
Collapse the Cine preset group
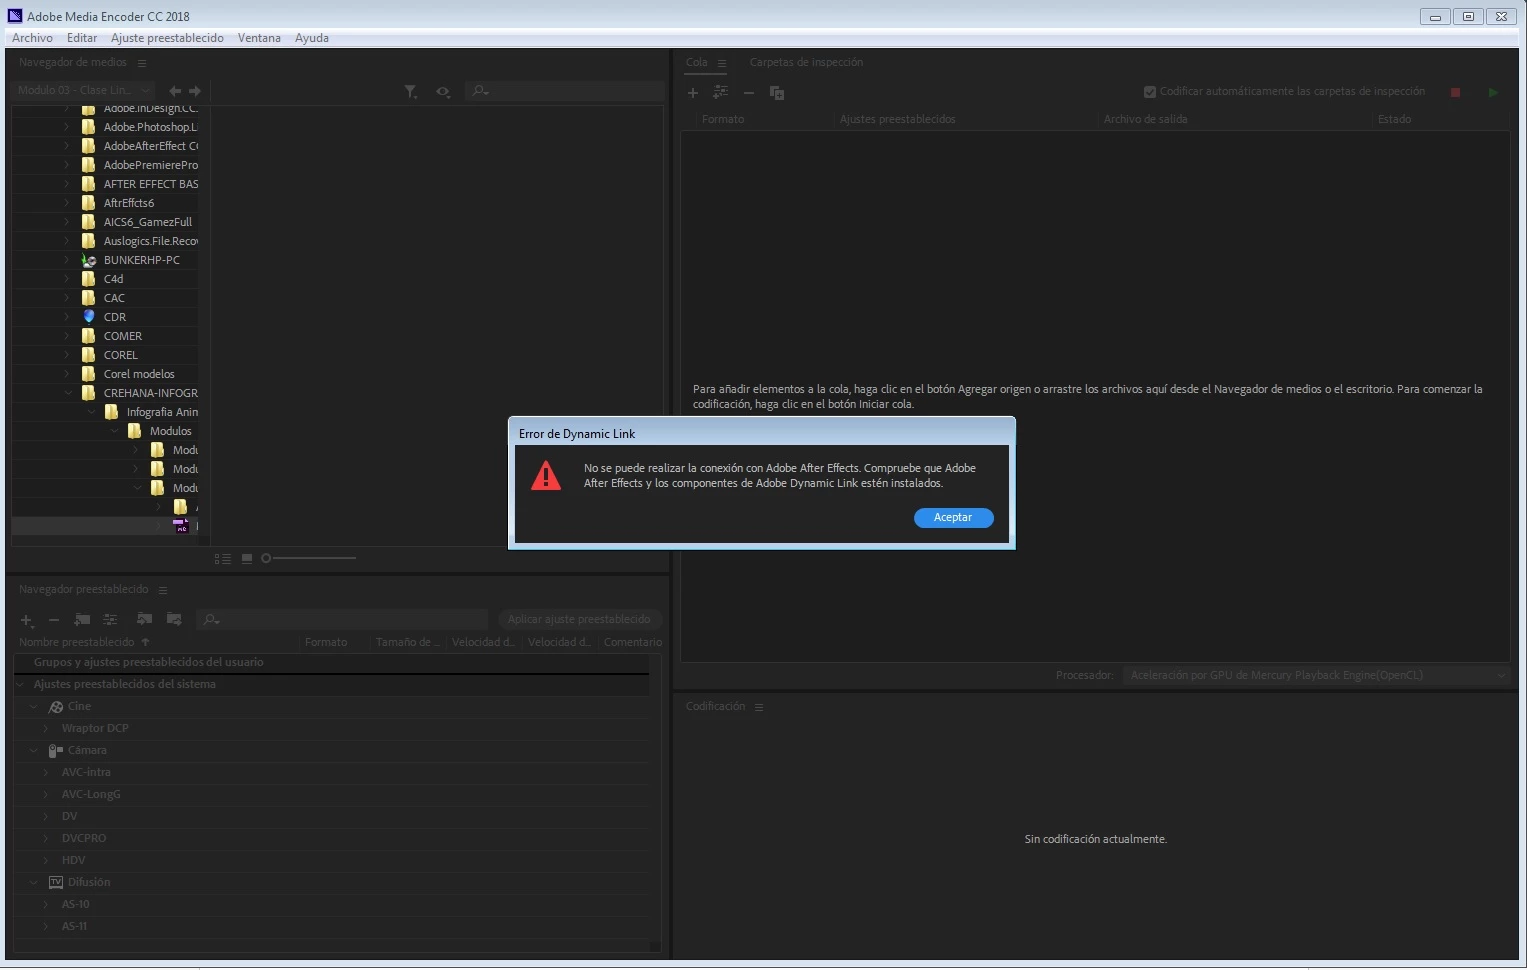point(33,707)
